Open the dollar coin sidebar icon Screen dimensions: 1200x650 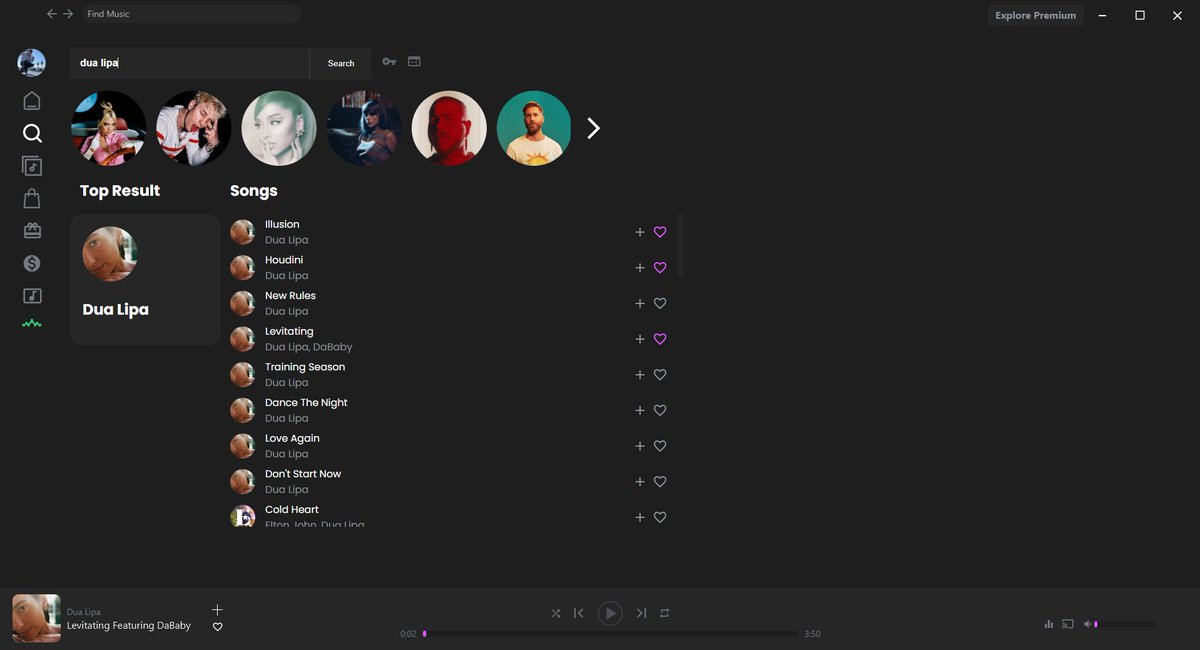(32, 263)
